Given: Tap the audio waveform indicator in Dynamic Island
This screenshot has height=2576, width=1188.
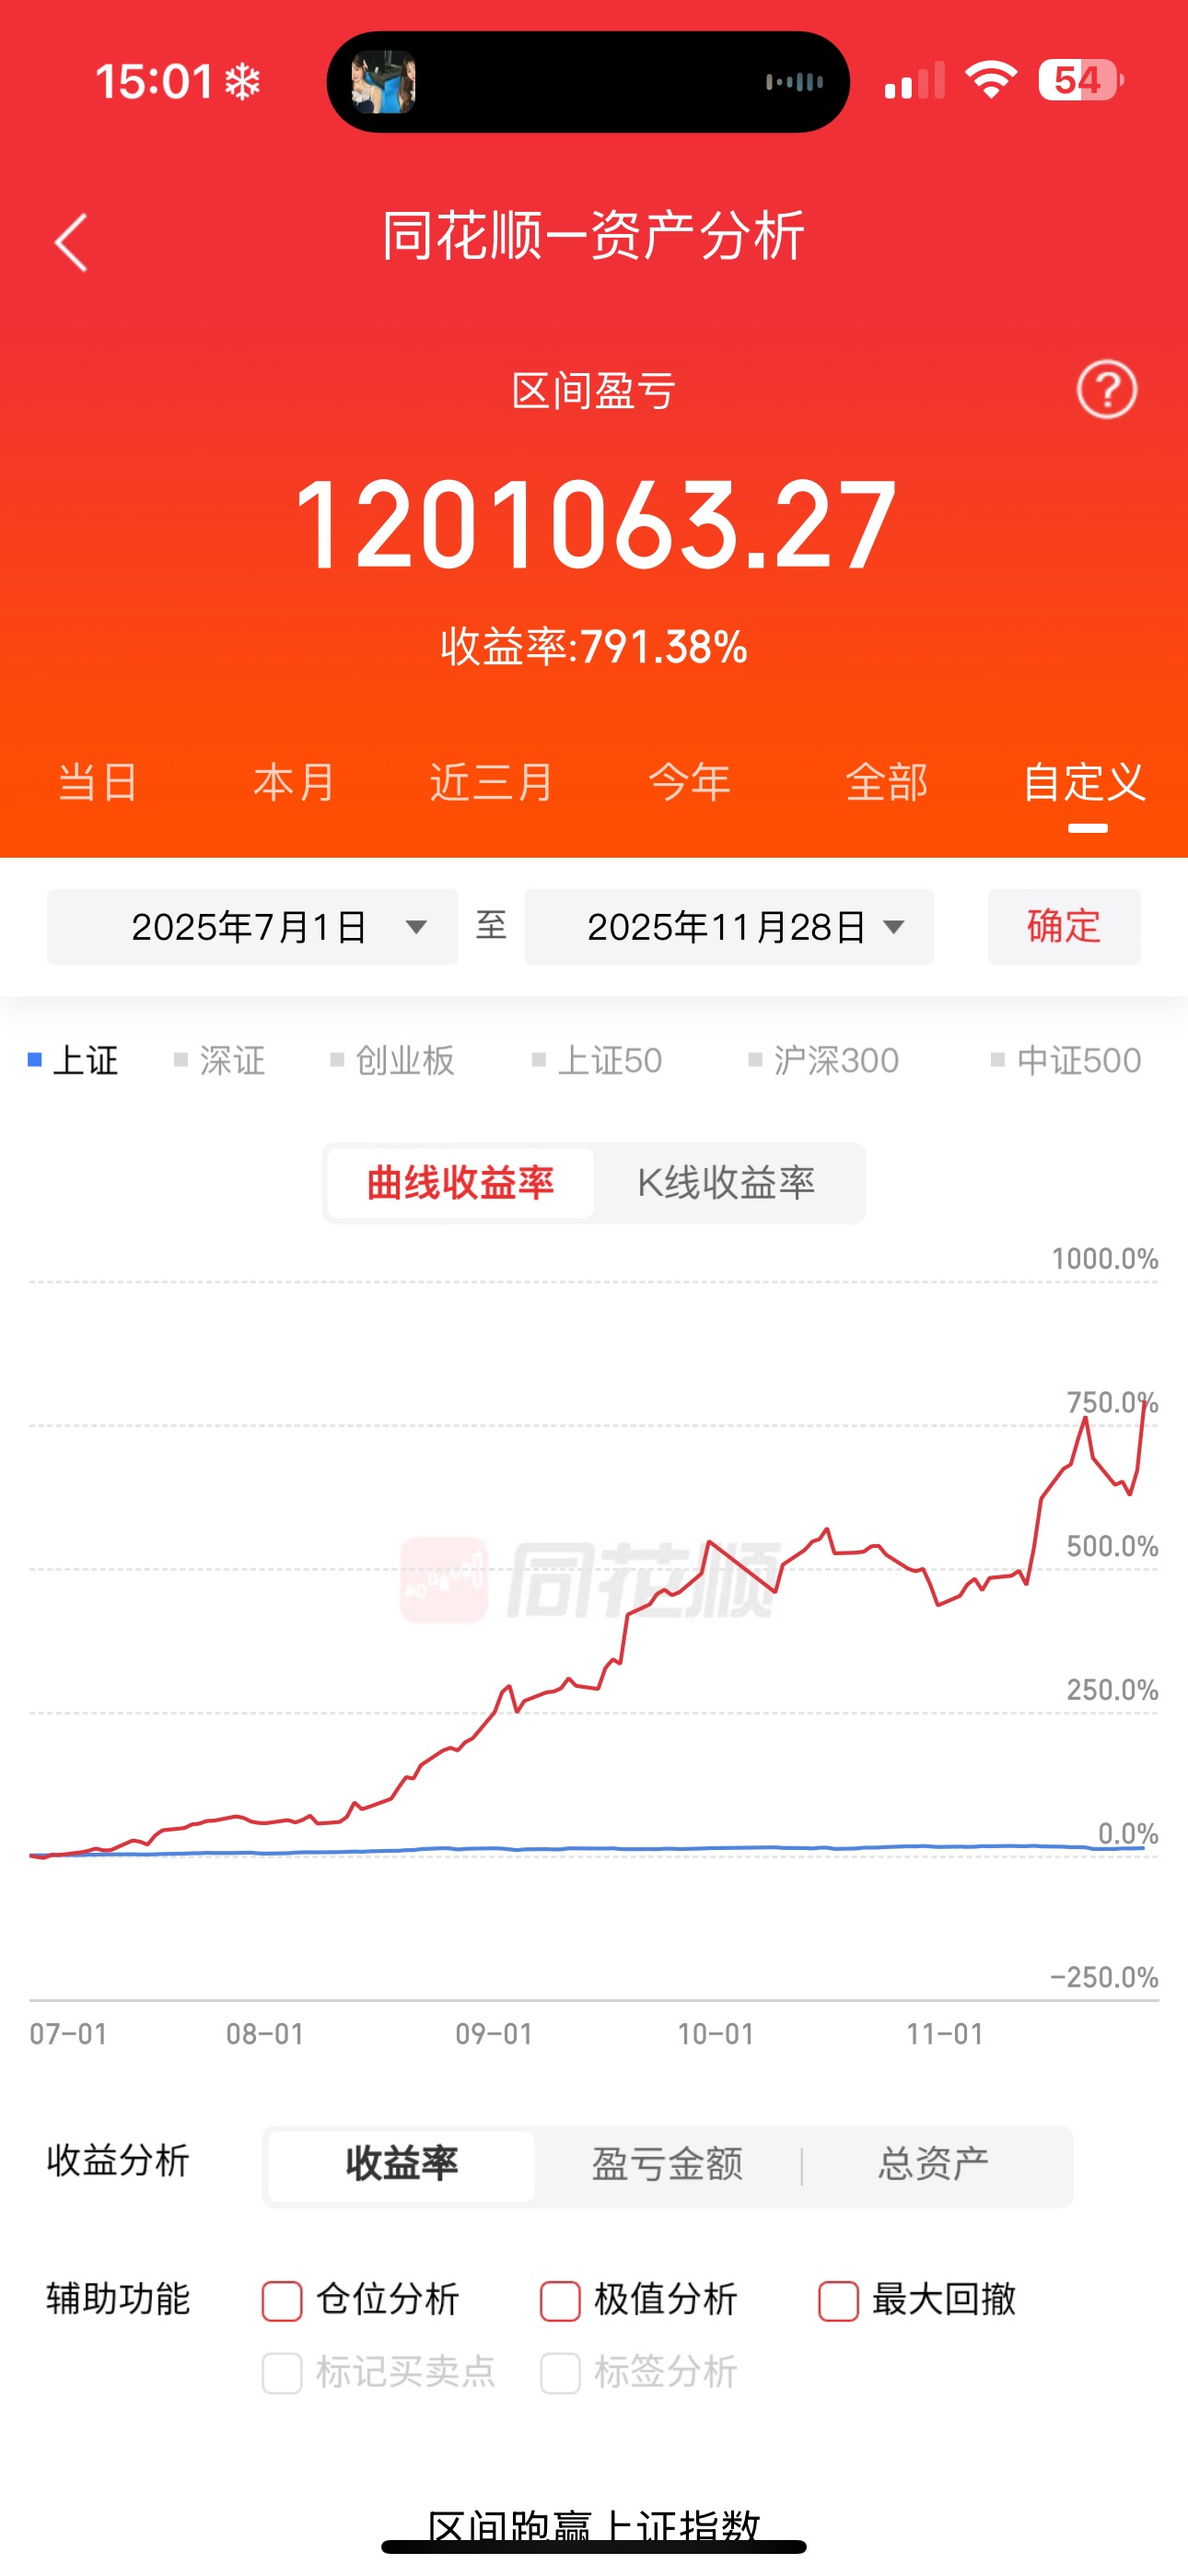Looking at the screenshot, I should (x=794, y=82).
